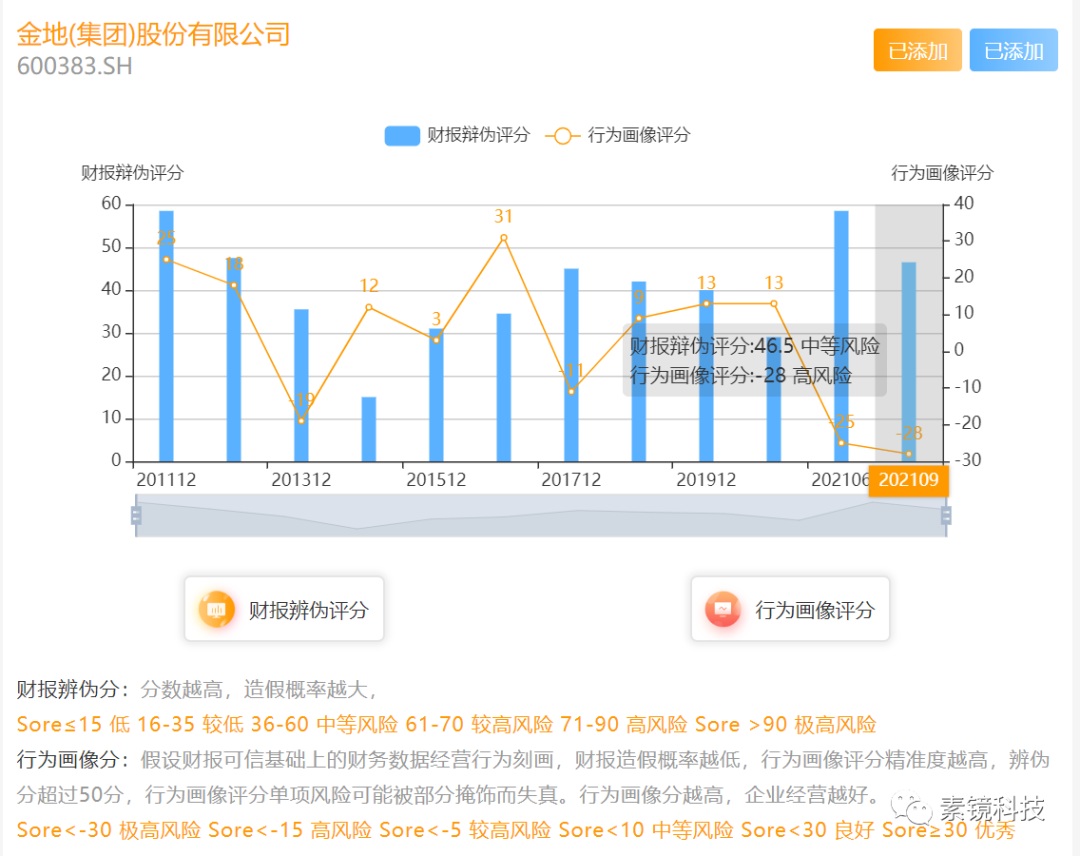Click the 201512 x-axis label
Screen dimensions: 1080x856
click(x=436, y=479)
